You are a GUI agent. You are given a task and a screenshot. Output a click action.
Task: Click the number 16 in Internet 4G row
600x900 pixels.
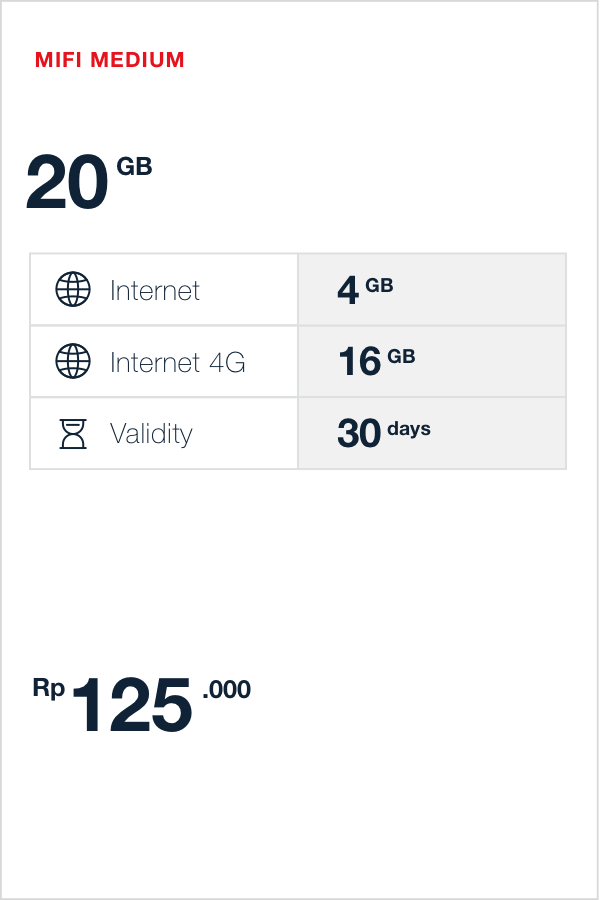click(359, 362)
